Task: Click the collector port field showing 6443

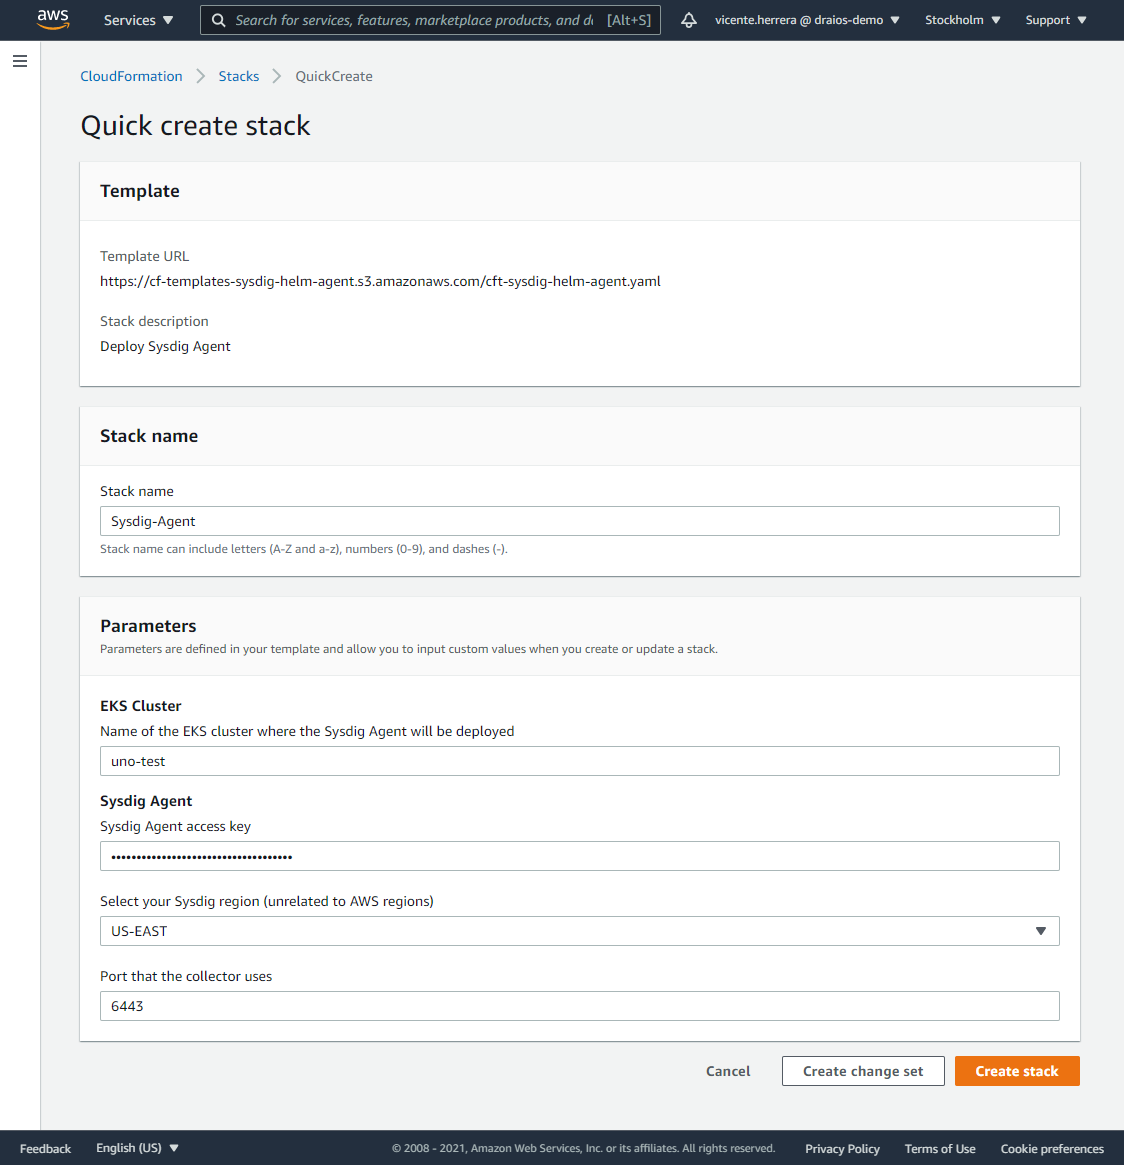Action: (579, 1005)
